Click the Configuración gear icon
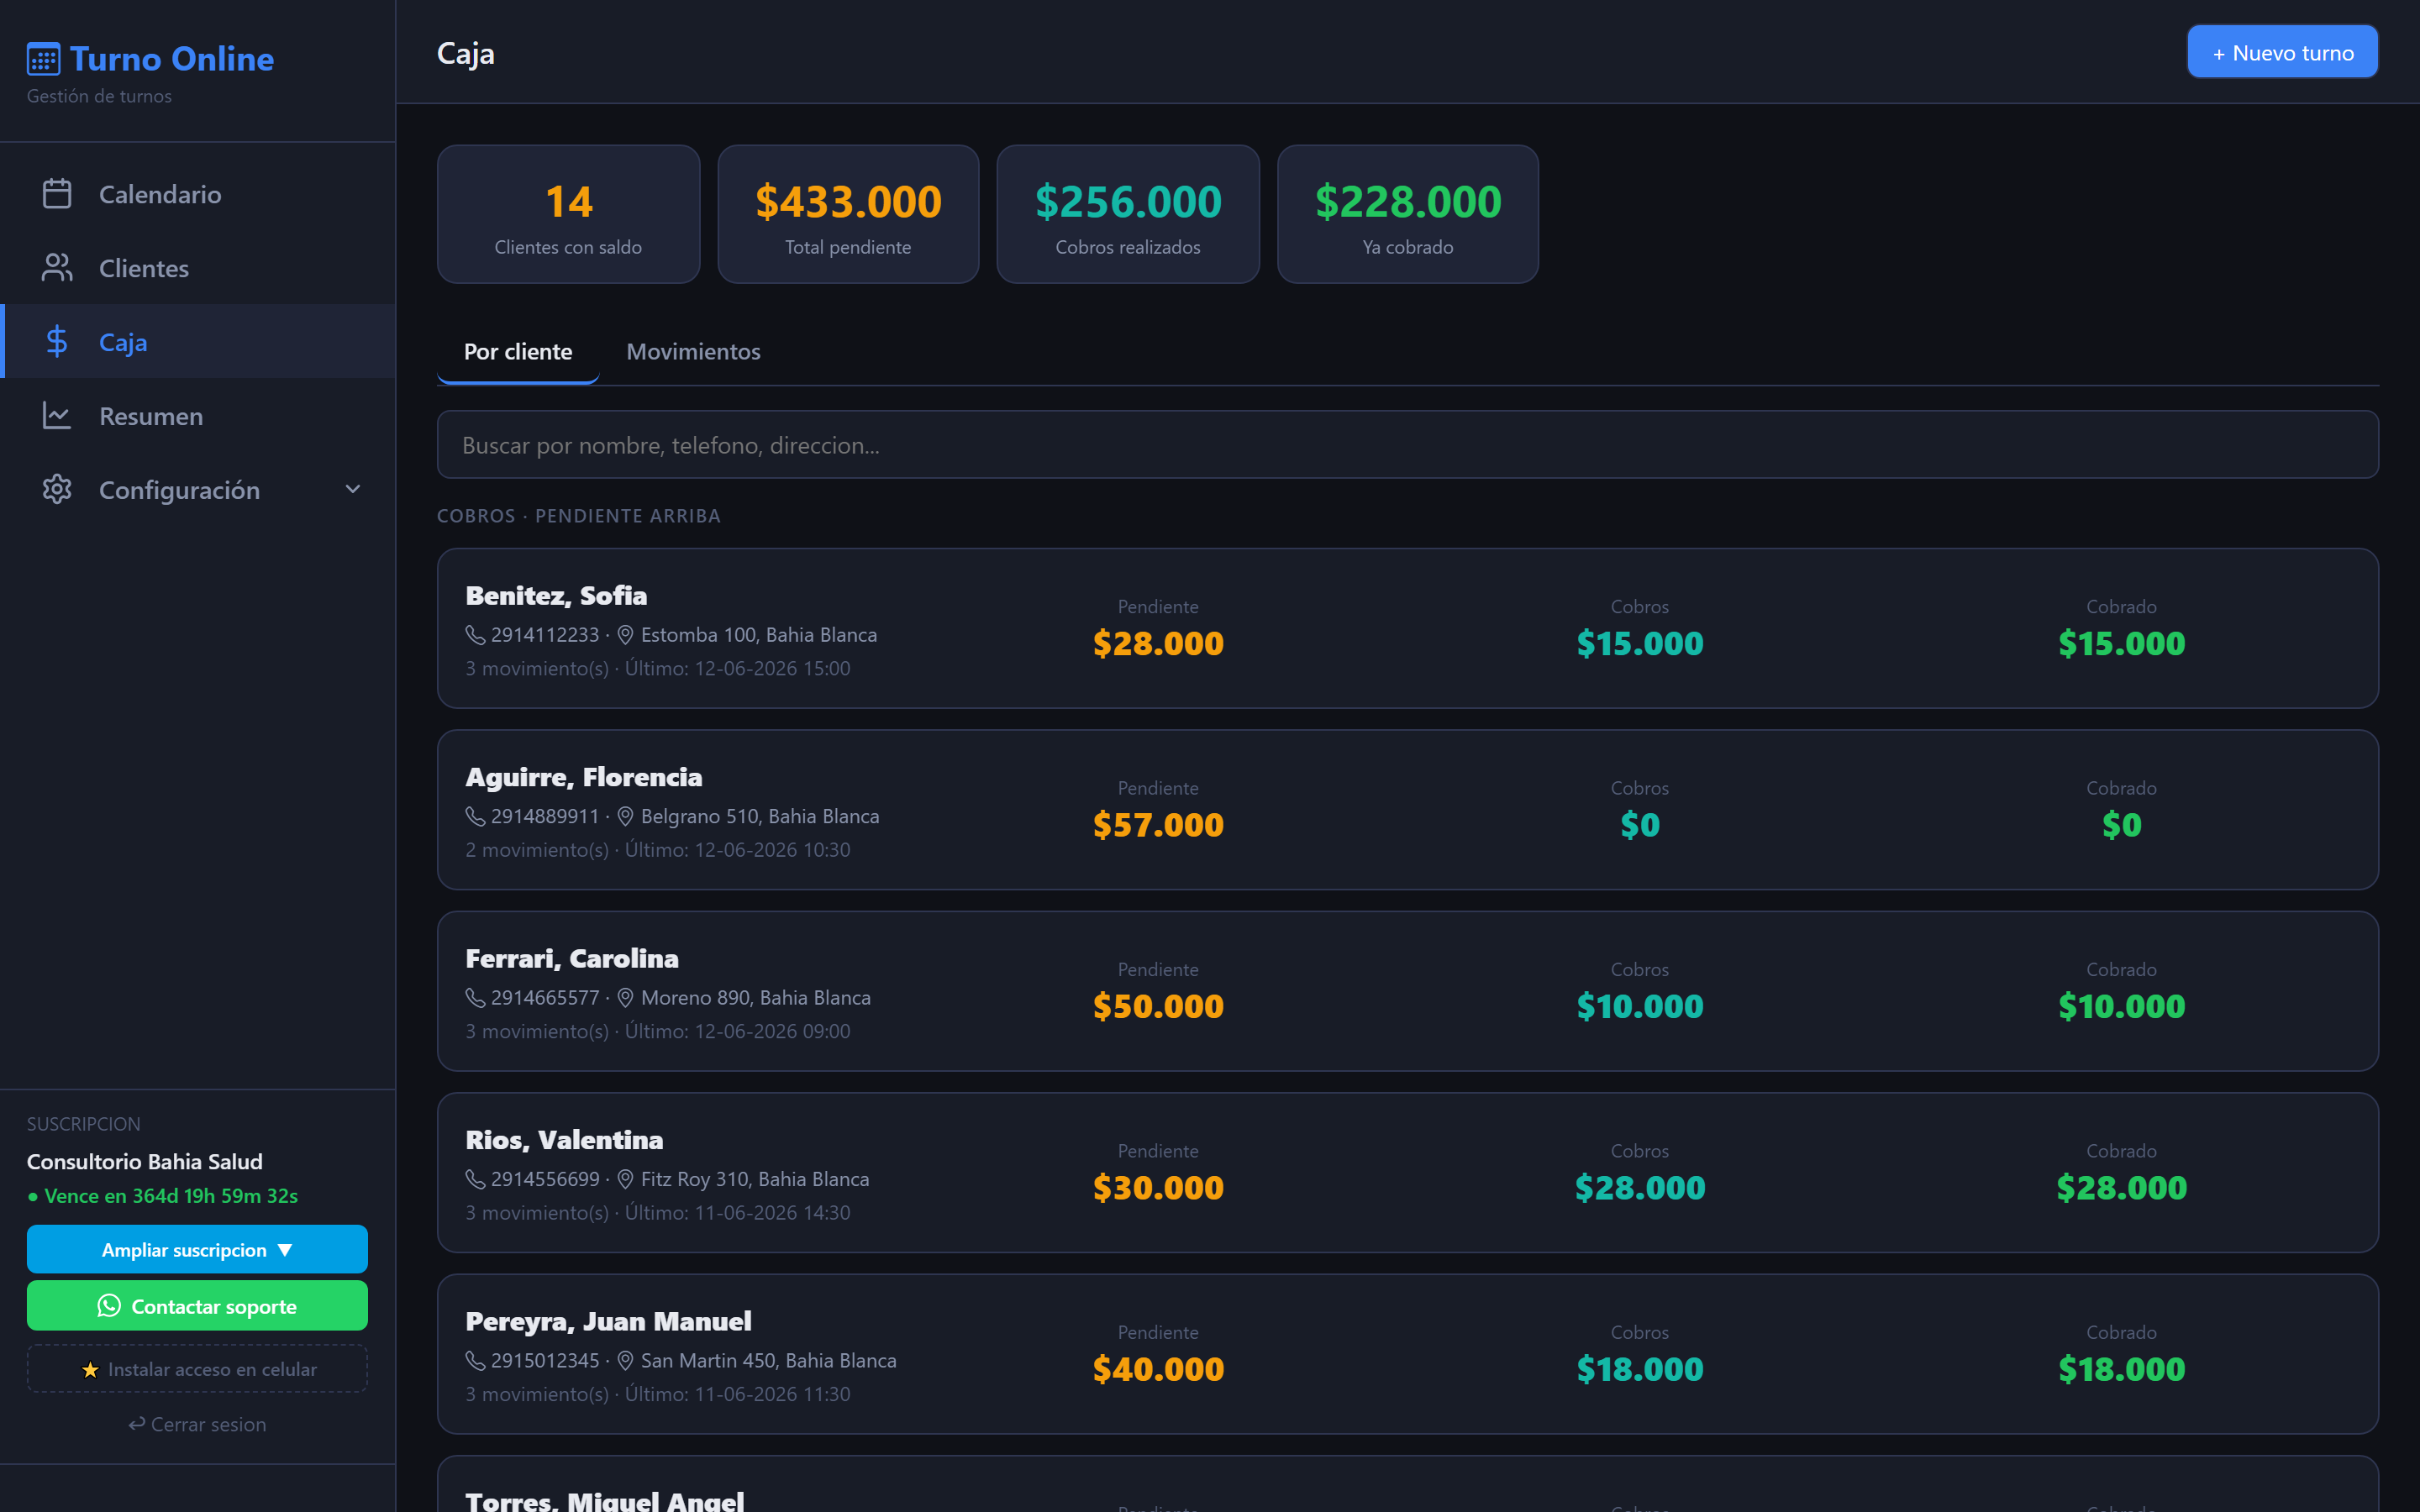The width and height of the screenshot is (2420, 1512). pyautogui.click(x=57, y=490)
